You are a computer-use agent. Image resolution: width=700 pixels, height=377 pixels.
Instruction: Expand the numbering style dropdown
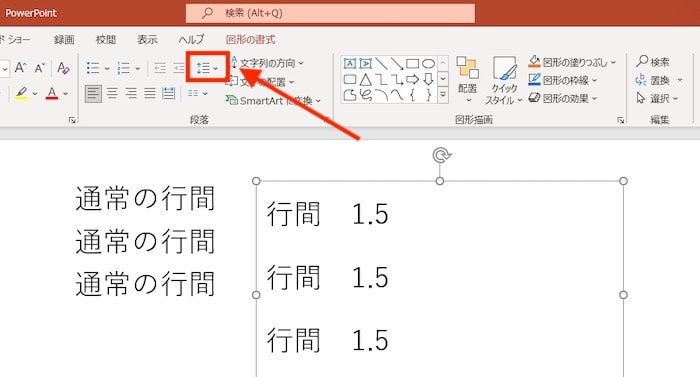tap(138, 69)
